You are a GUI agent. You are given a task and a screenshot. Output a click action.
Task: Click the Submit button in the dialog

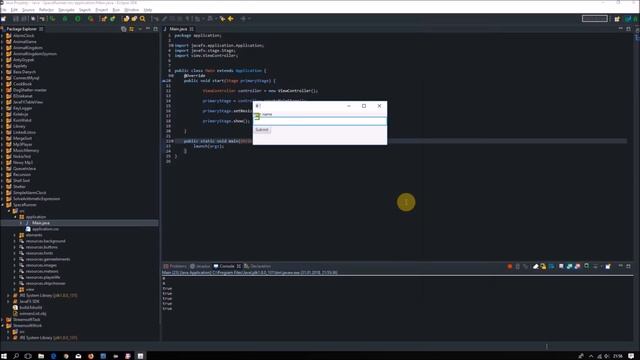click(262, 130)
